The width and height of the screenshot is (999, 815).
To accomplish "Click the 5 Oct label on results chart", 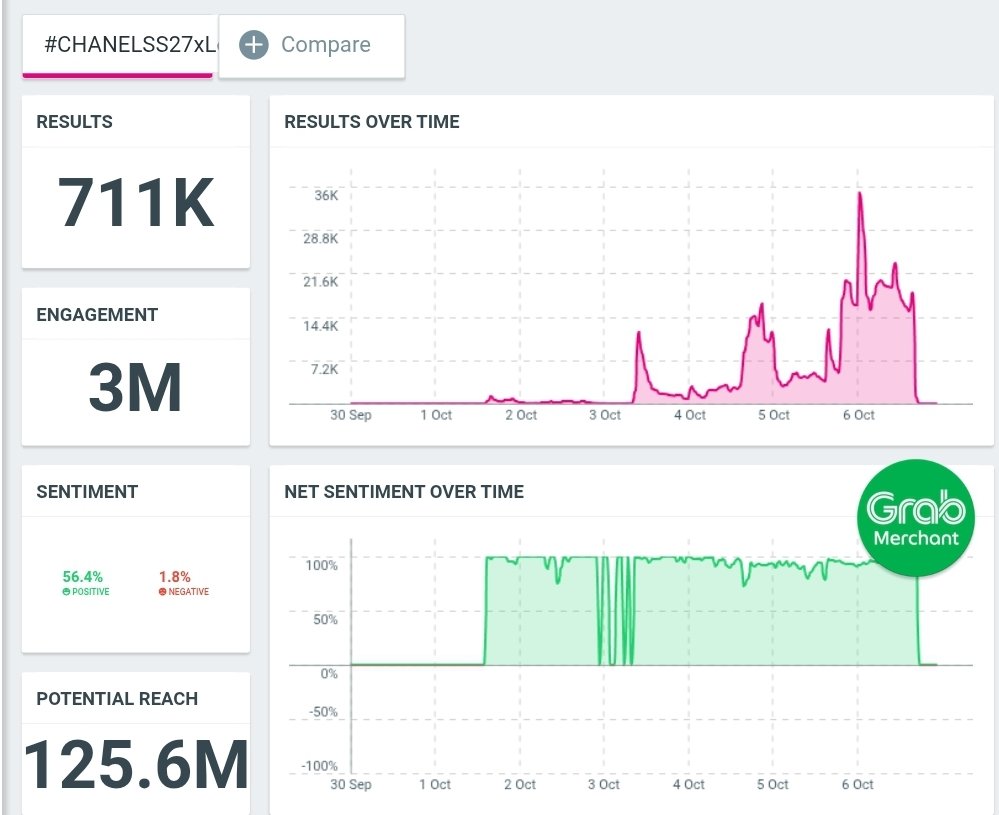I will click(x=773, y=415).
